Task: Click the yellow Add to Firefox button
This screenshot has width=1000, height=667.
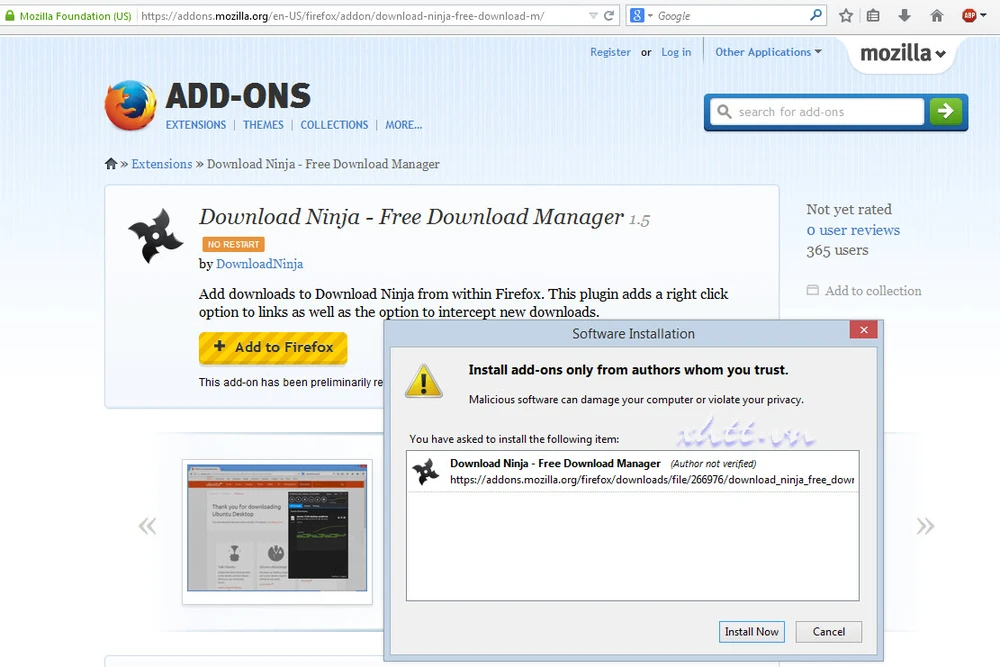Action: click(273, 348)
